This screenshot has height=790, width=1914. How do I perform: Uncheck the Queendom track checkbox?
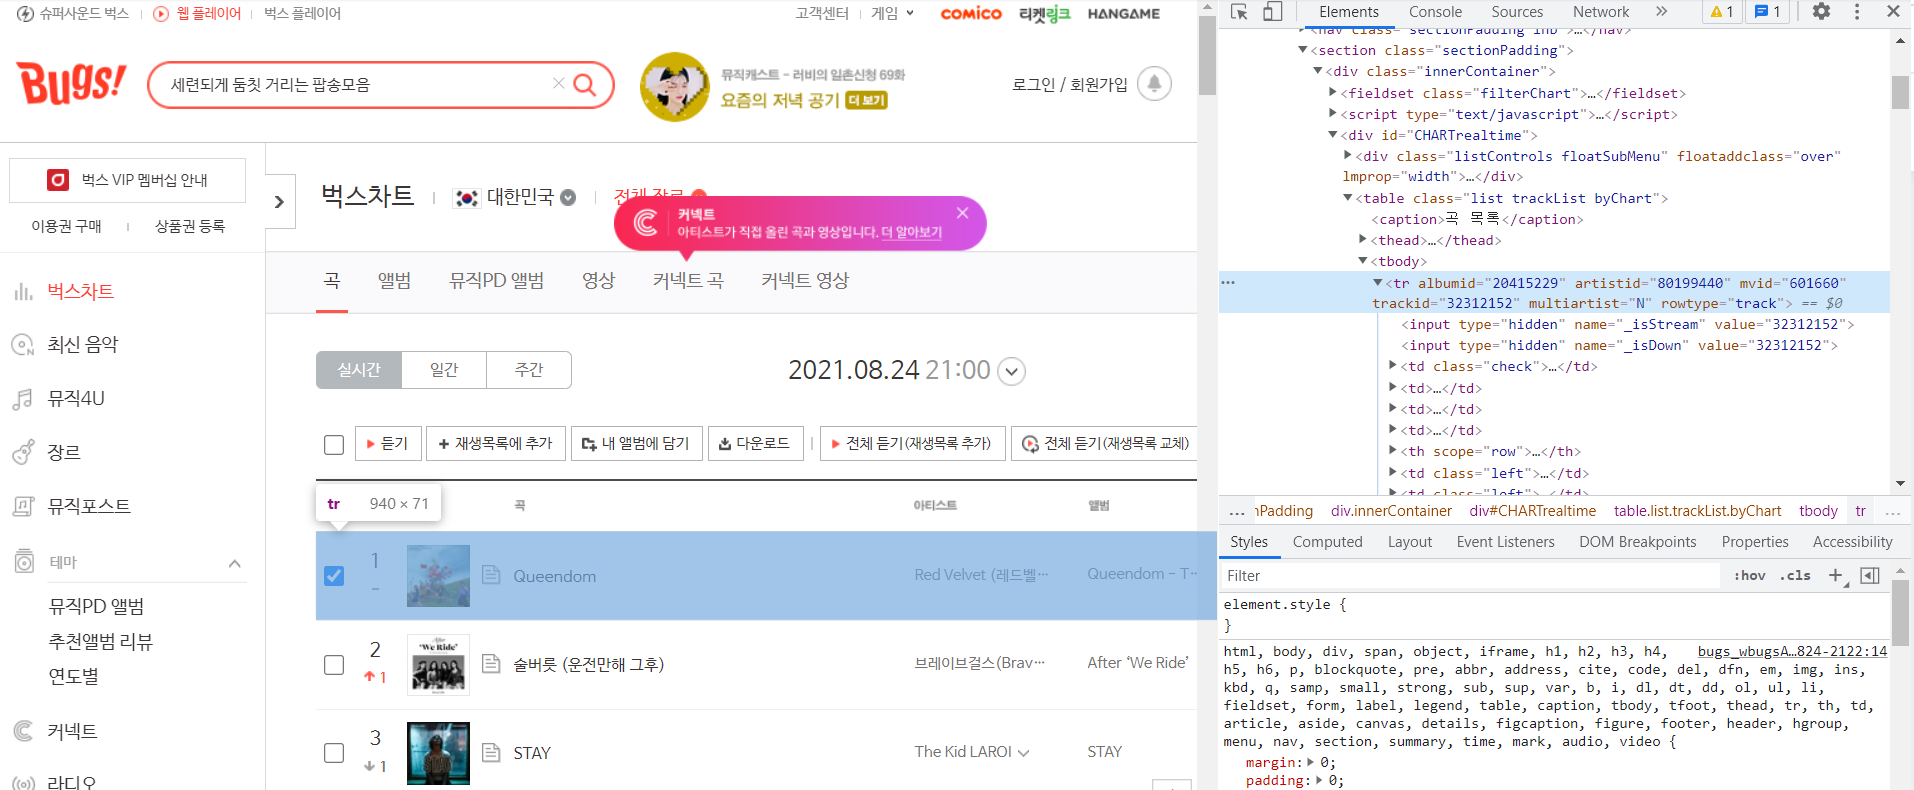(334, 576)
